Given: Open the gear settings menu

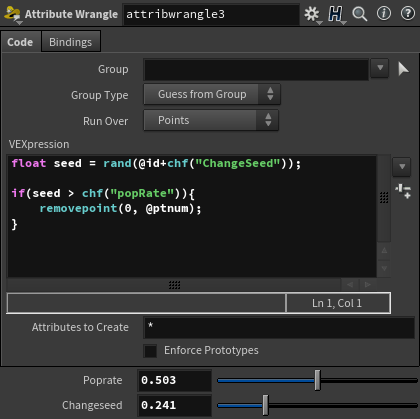Looking at the screenshot, I should click(x=312, y=14).
